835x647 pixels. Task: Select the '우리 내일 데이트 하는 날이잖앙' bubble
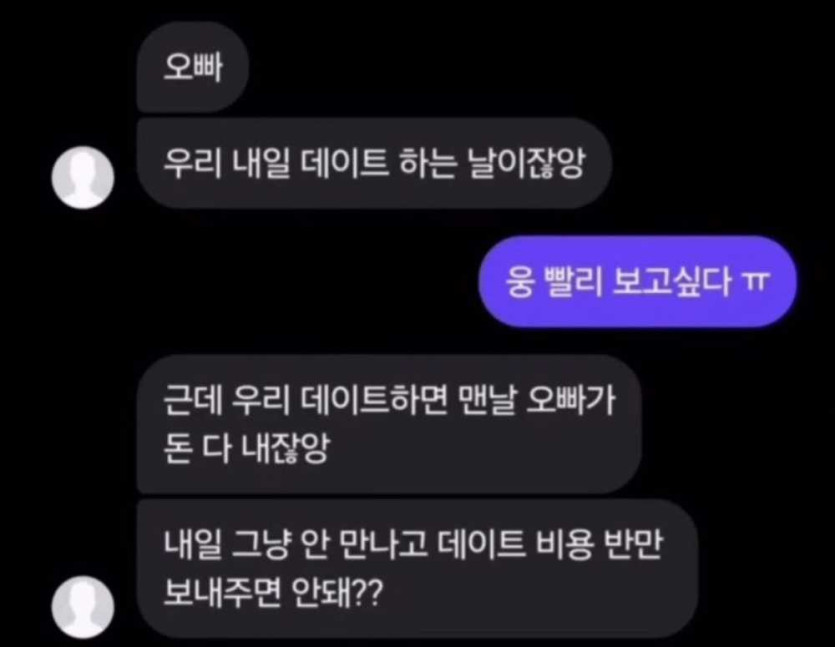click(374, 163)
